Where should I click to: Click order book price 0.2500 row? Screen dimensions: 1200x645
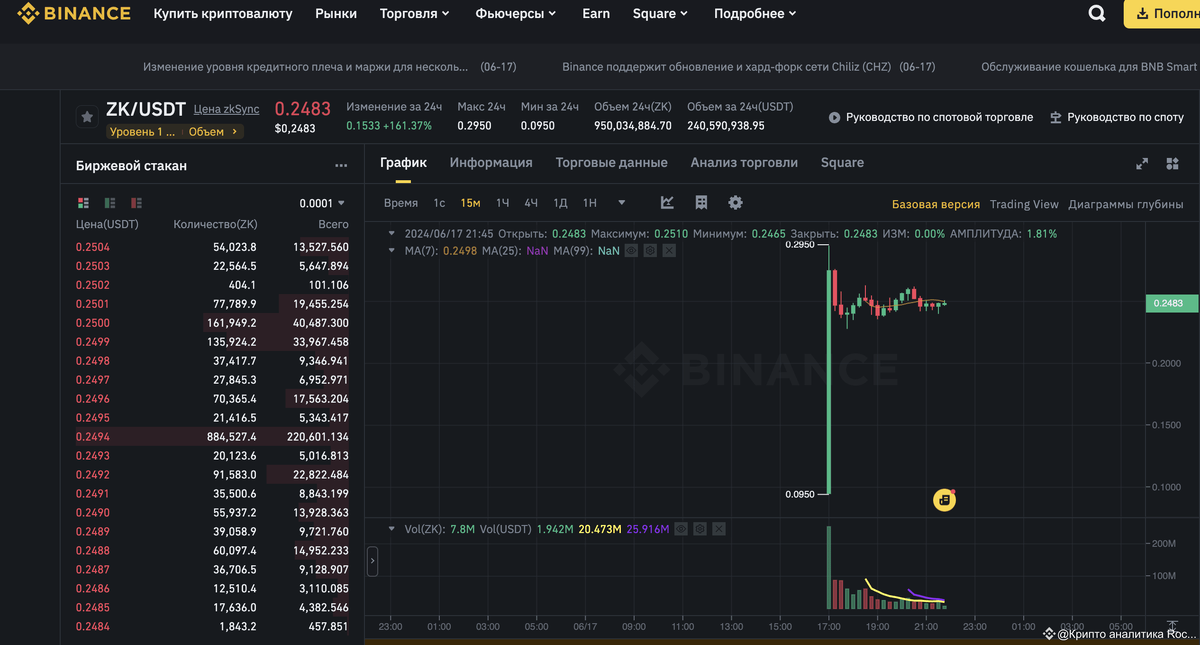pyautogui.click(x=213, y=323)
